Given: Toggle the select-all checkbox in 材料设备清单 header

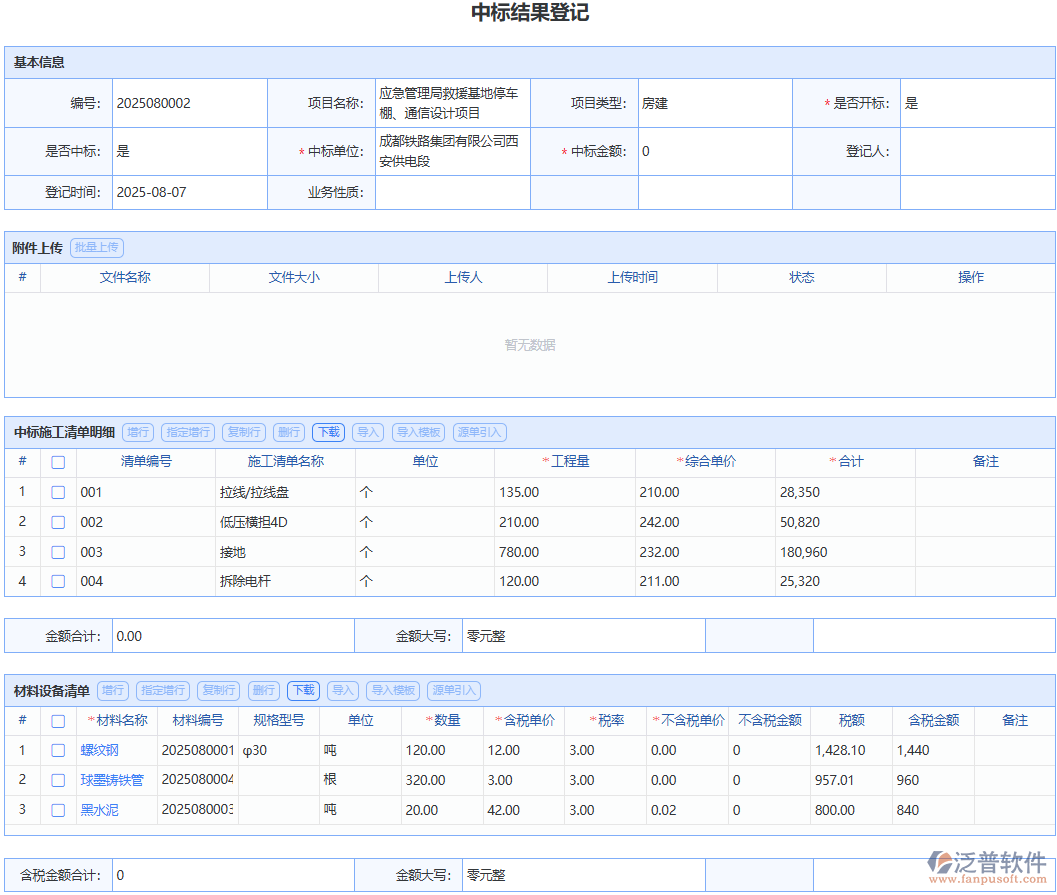Looking at the screenshot, I should (57, 720).
